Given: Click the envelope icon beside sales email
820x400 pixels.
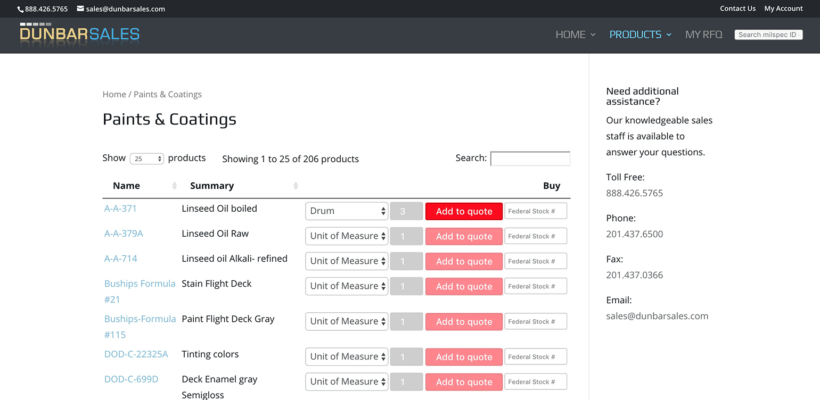Looking at the screenshot, I should pos(80,8).
